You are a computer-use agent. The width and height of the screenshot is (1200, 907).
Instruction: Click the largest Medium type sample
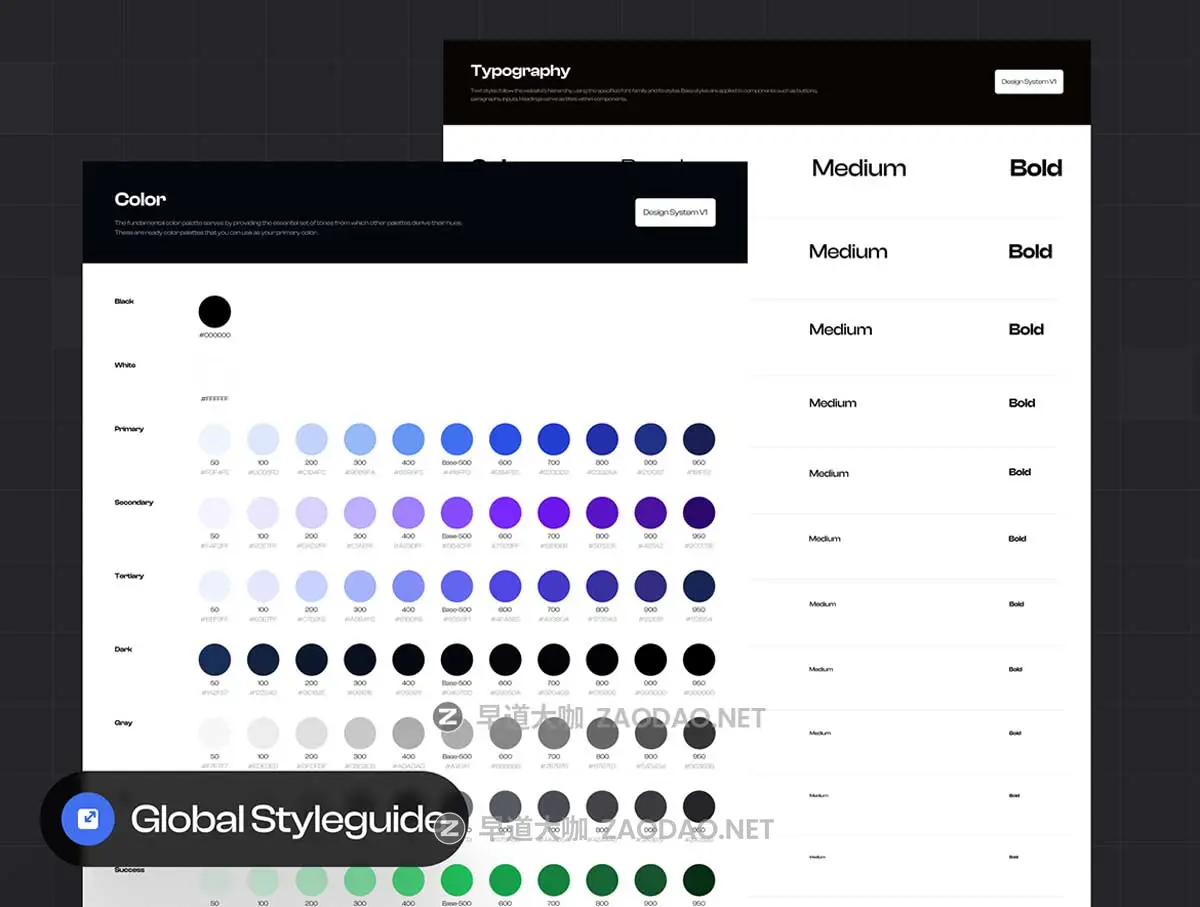point(859,167)
